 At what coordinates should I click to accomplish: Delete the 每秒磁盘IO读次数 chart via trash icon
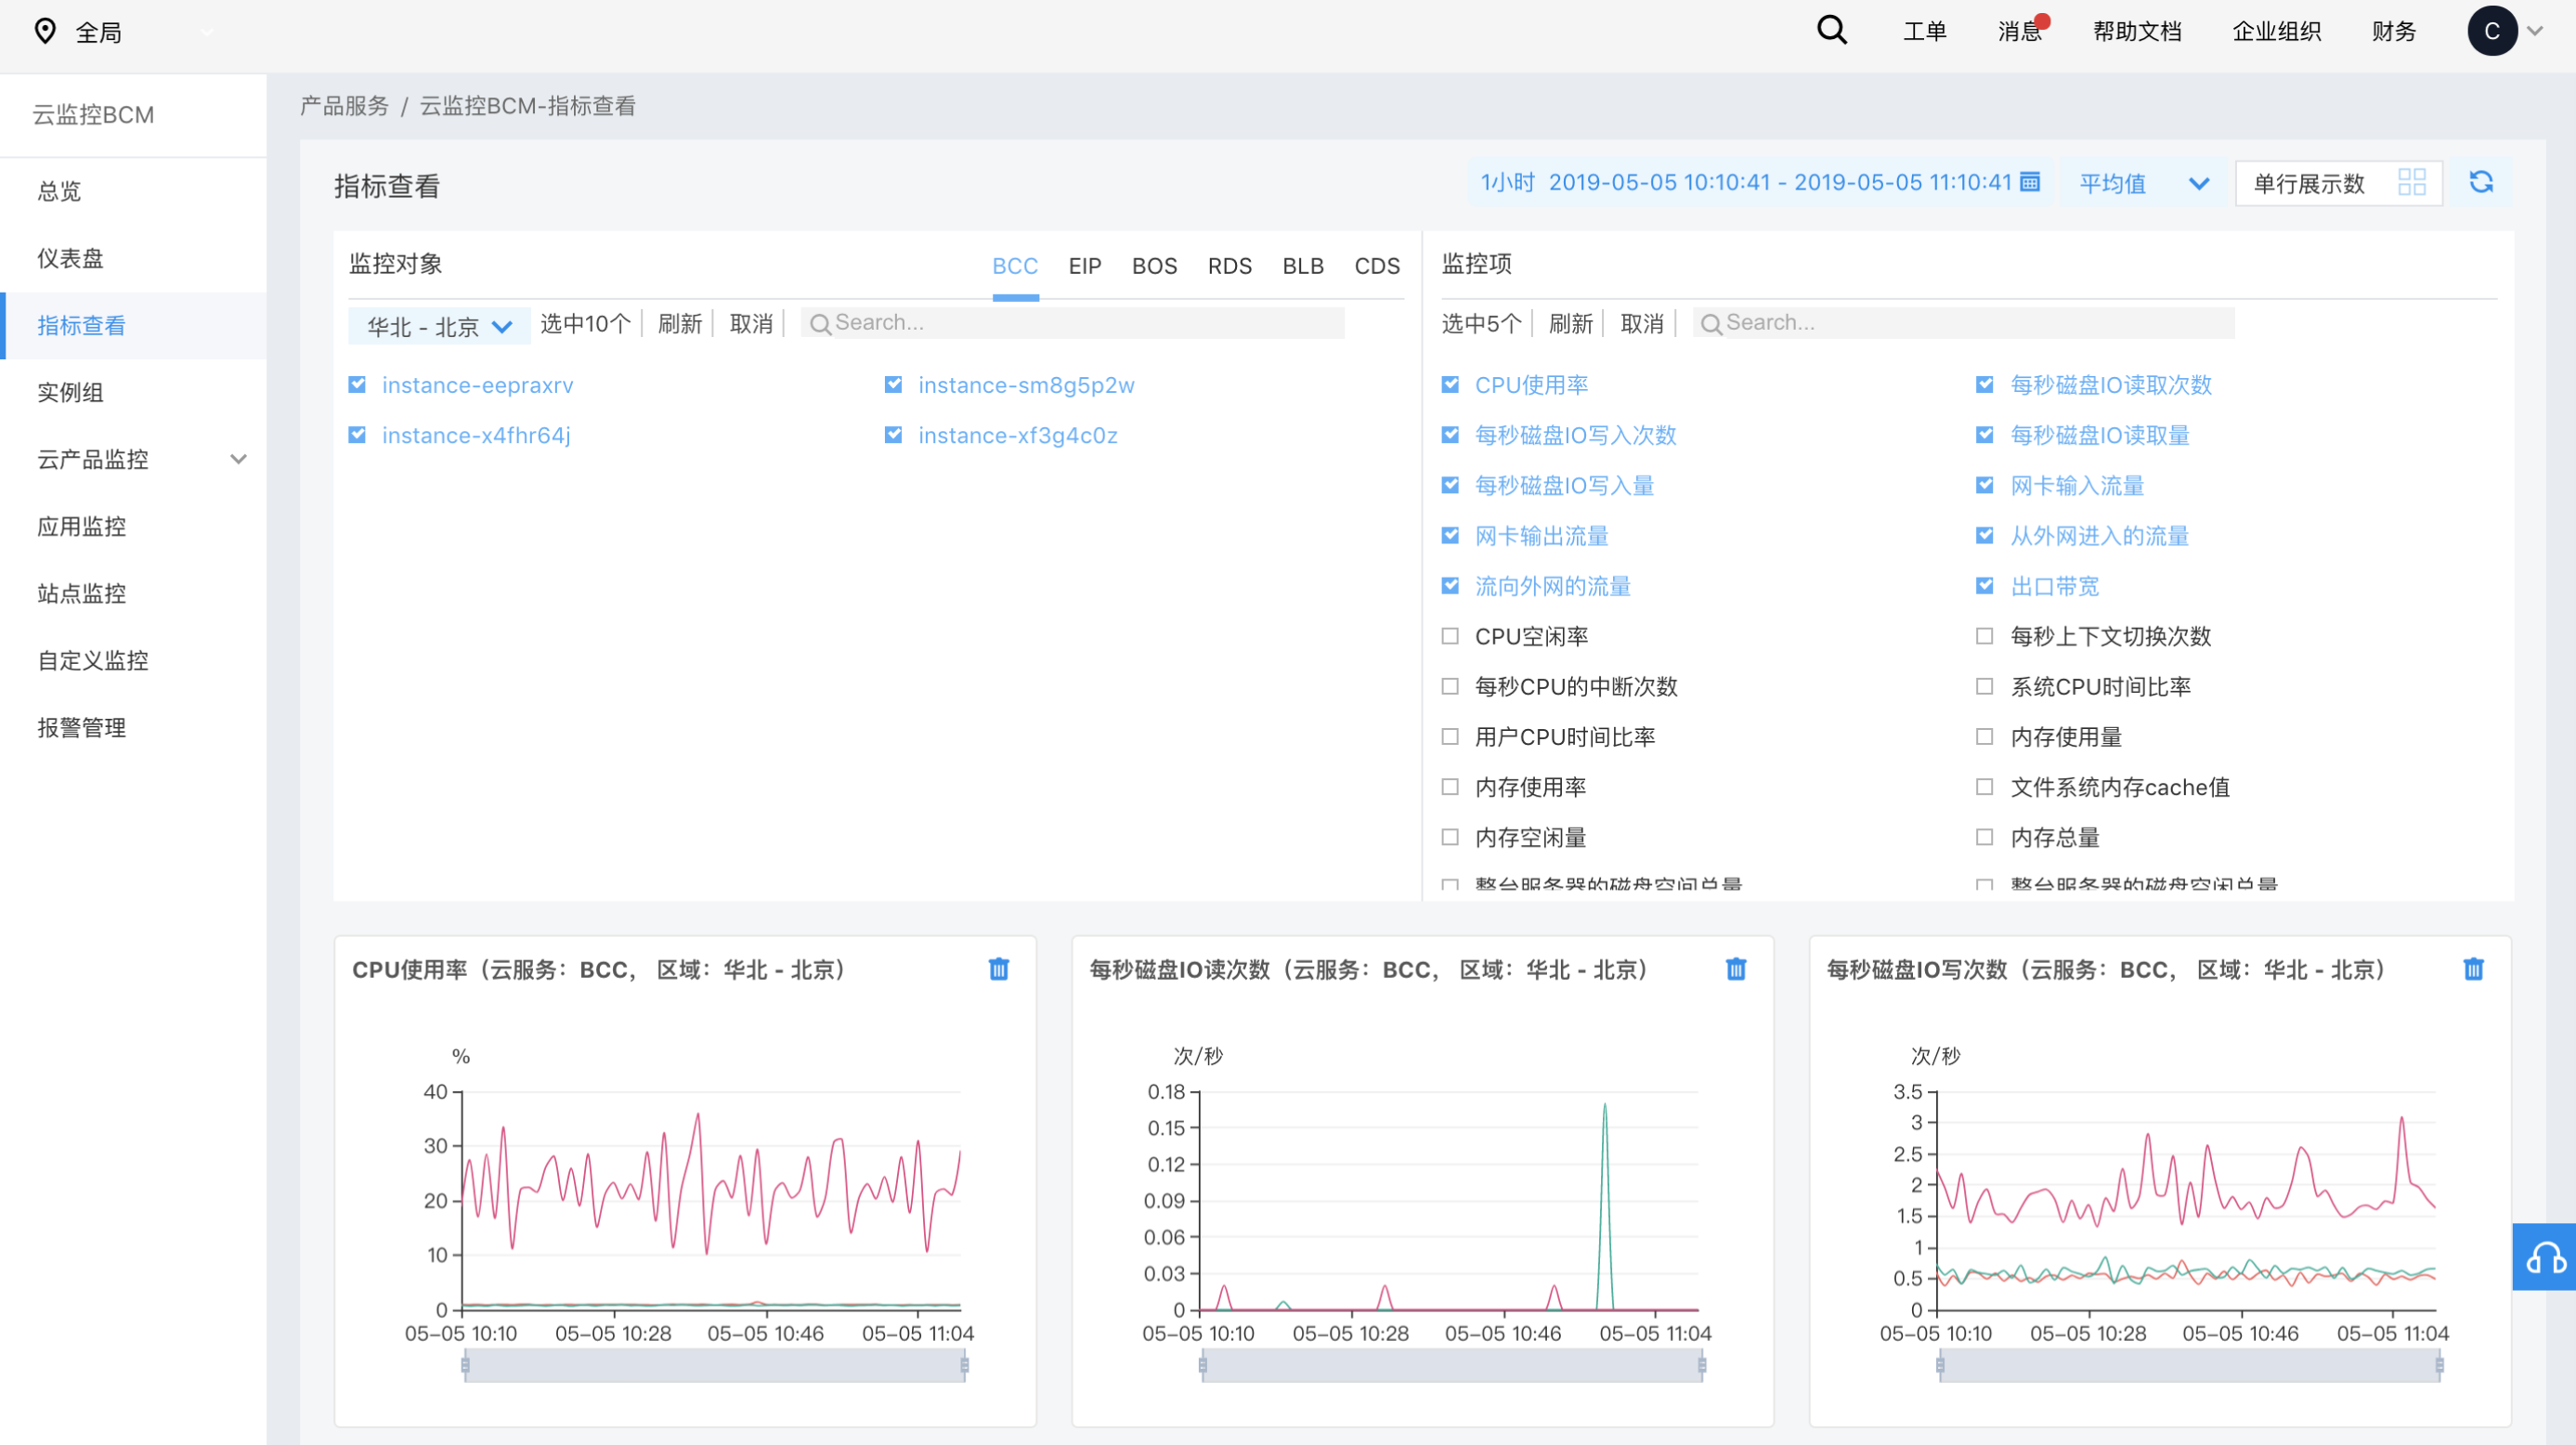click(x=1736, y=969)
